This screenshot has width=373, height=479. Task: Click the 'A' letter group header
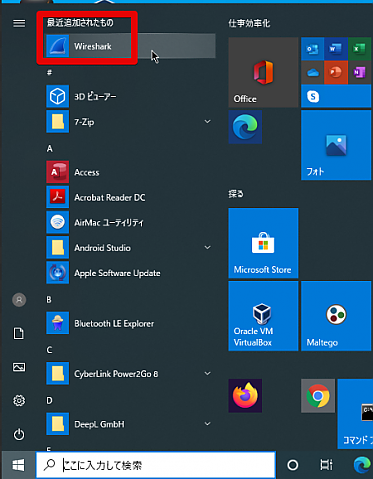tap(49, 148)
